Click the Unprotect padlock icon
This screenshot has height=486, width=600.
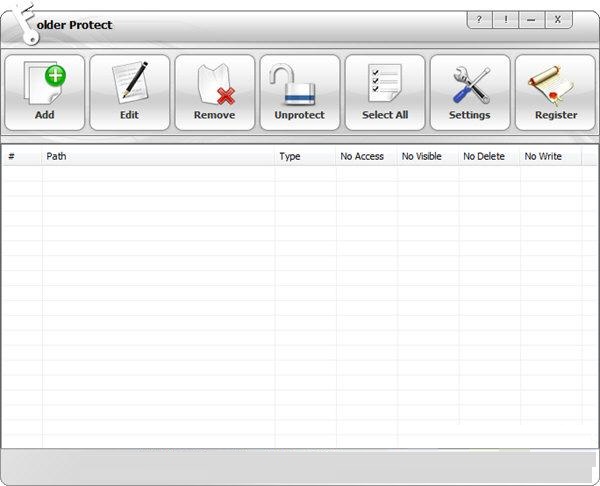pyautogui.click(x=300, y=84)
